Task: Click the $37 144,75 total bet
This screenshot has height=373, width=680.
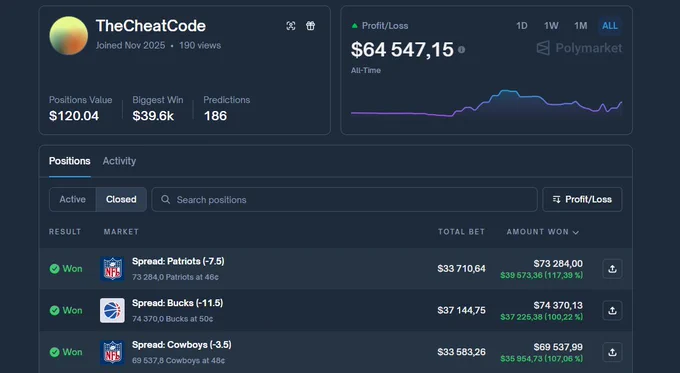Action: 461,311
